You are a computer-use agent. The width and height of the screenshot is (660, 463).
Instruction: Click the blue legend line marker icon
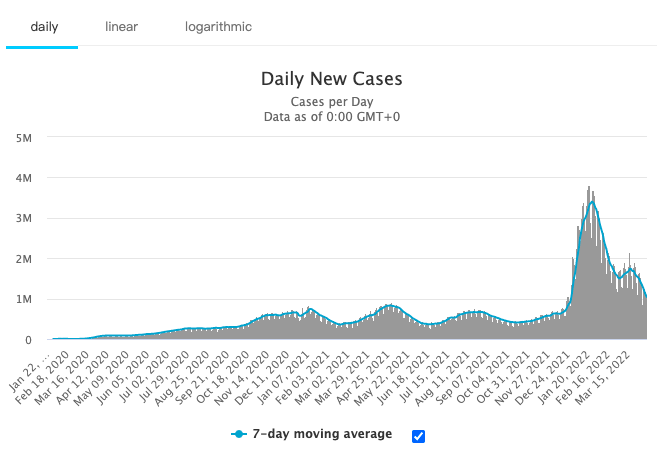click(238, 435)
